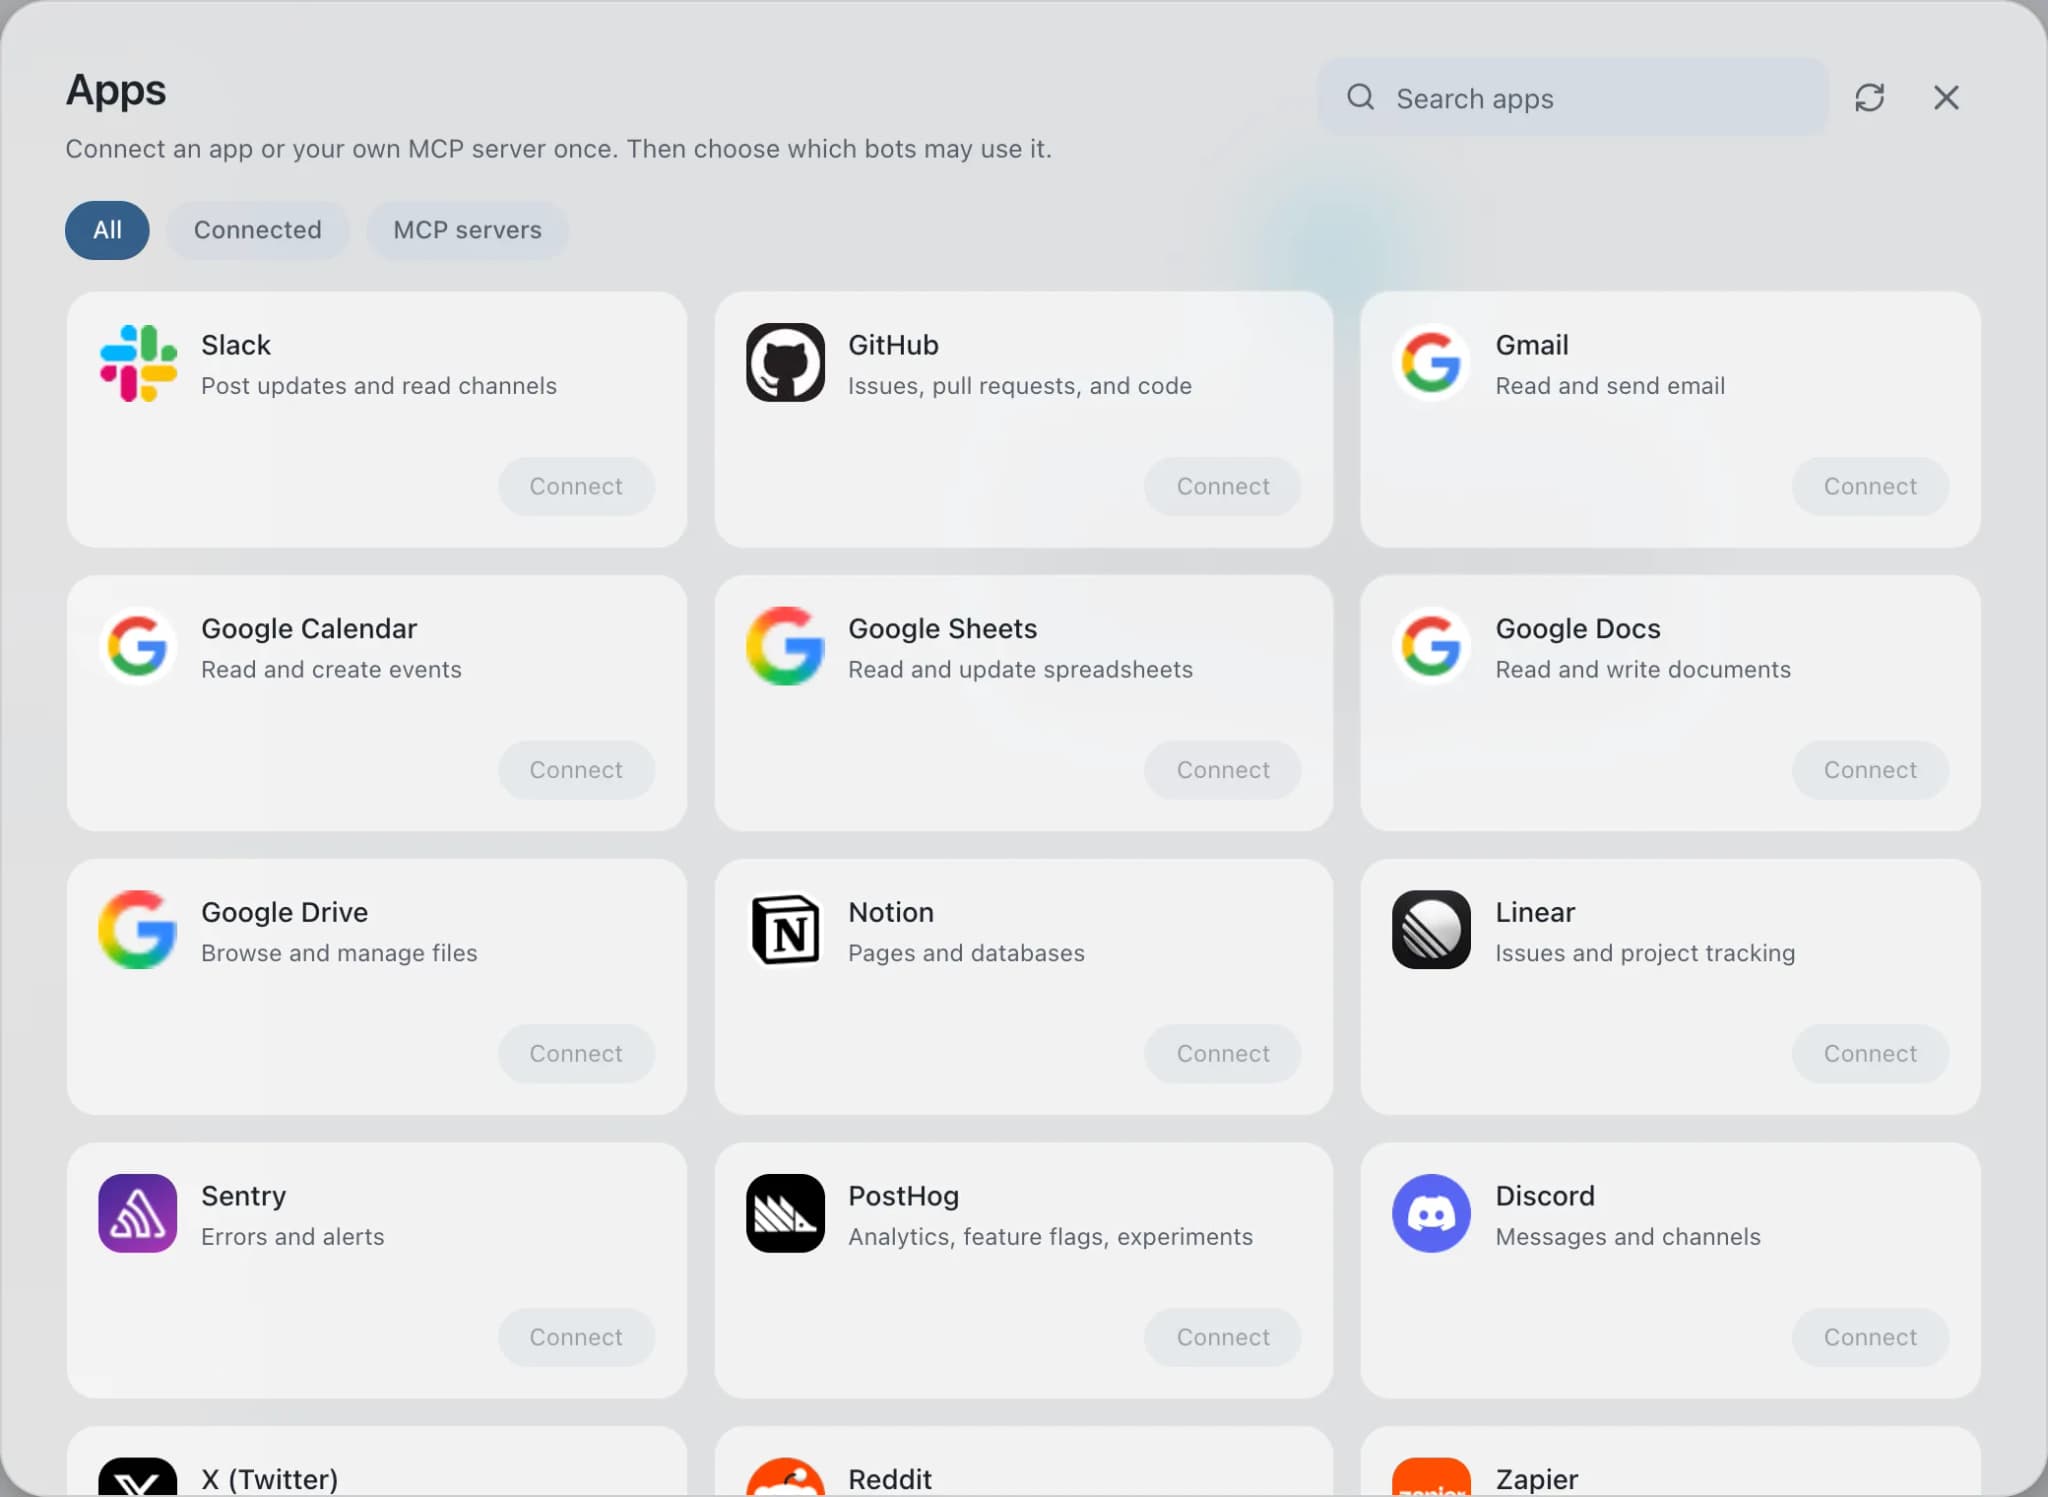Click the X (Twitter) logo icon
This screenshot has width=2048, height=1497.
tap(138, 1477)
